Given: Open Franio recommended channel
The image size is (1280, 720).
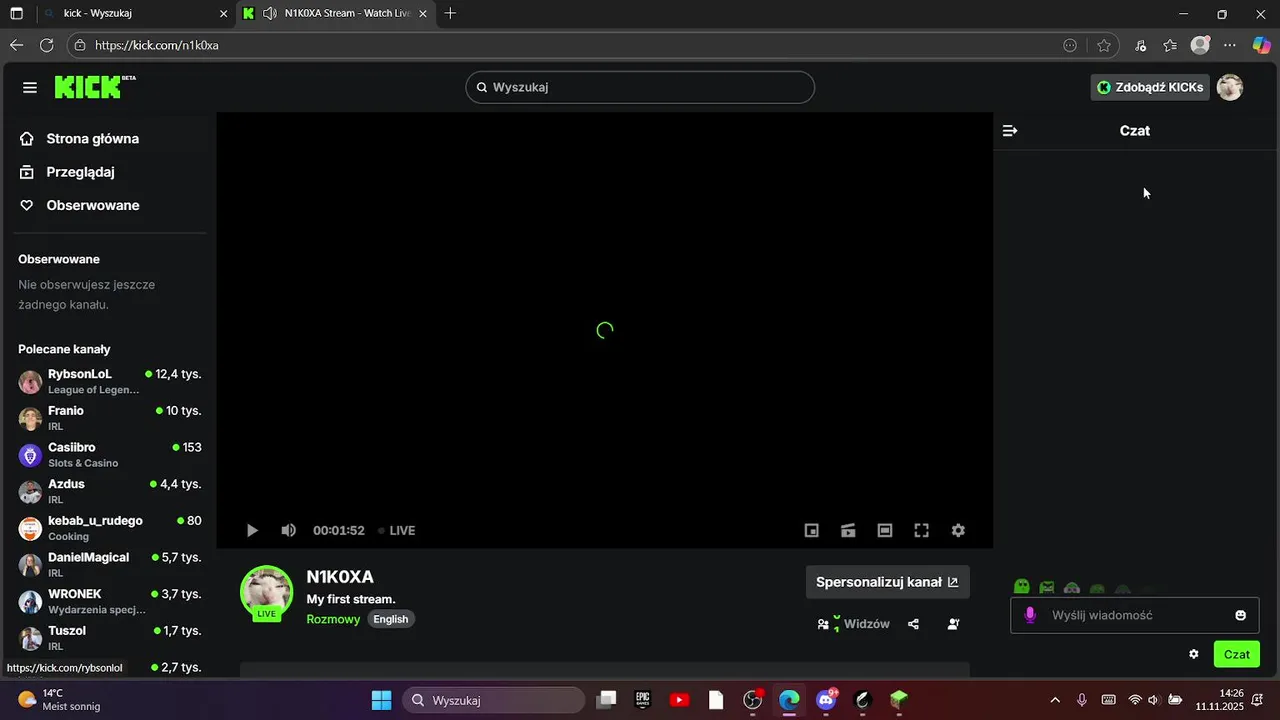Looking at the screenshot, I should [110, 418].
